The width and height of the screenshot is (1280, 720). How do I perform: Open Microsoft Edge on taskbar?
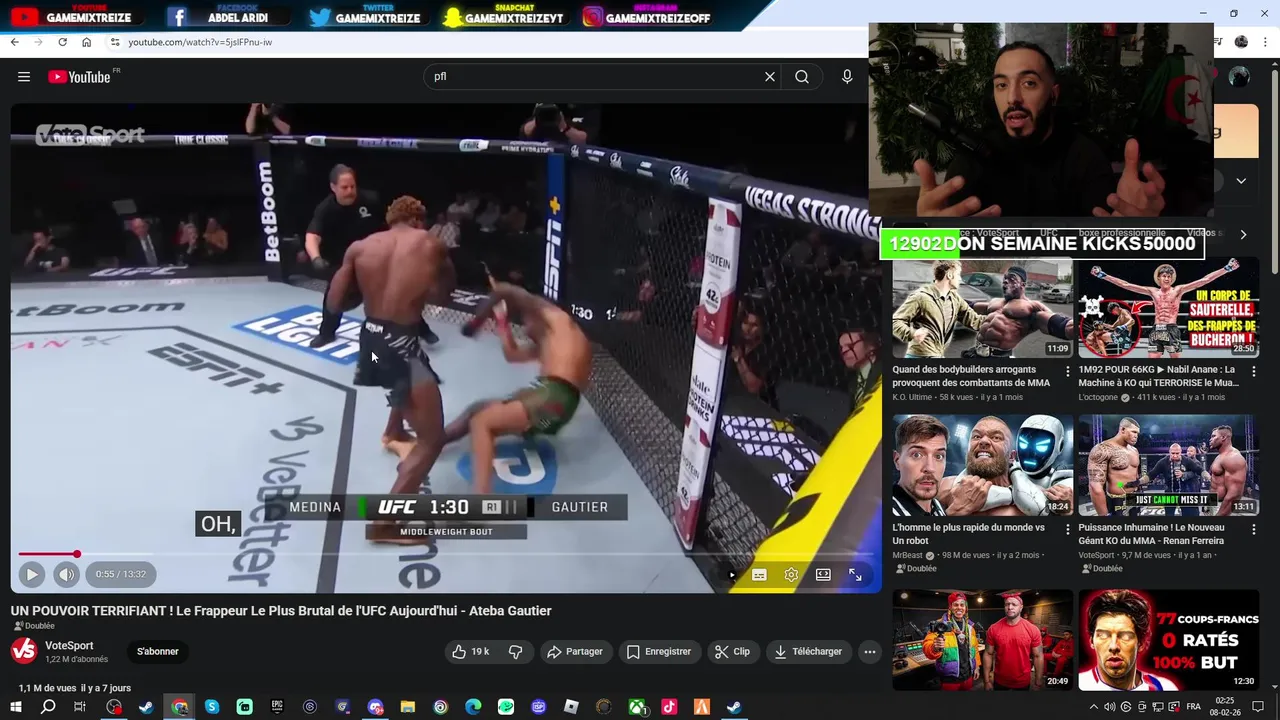pyautogui.click(x=473, y=707)
